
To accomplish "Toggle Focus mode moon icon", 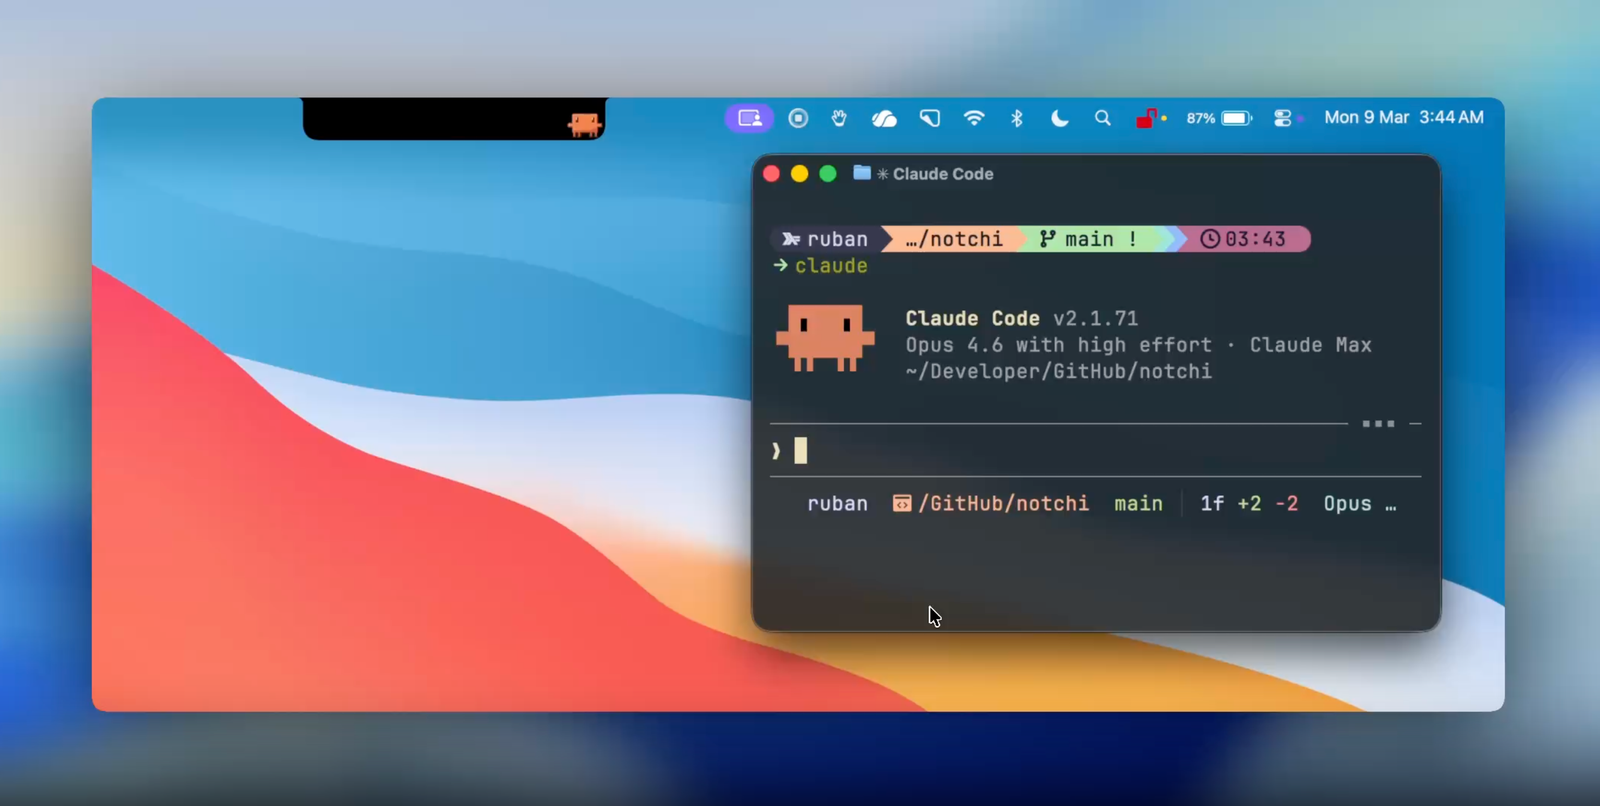I will tap(1059, 118).
